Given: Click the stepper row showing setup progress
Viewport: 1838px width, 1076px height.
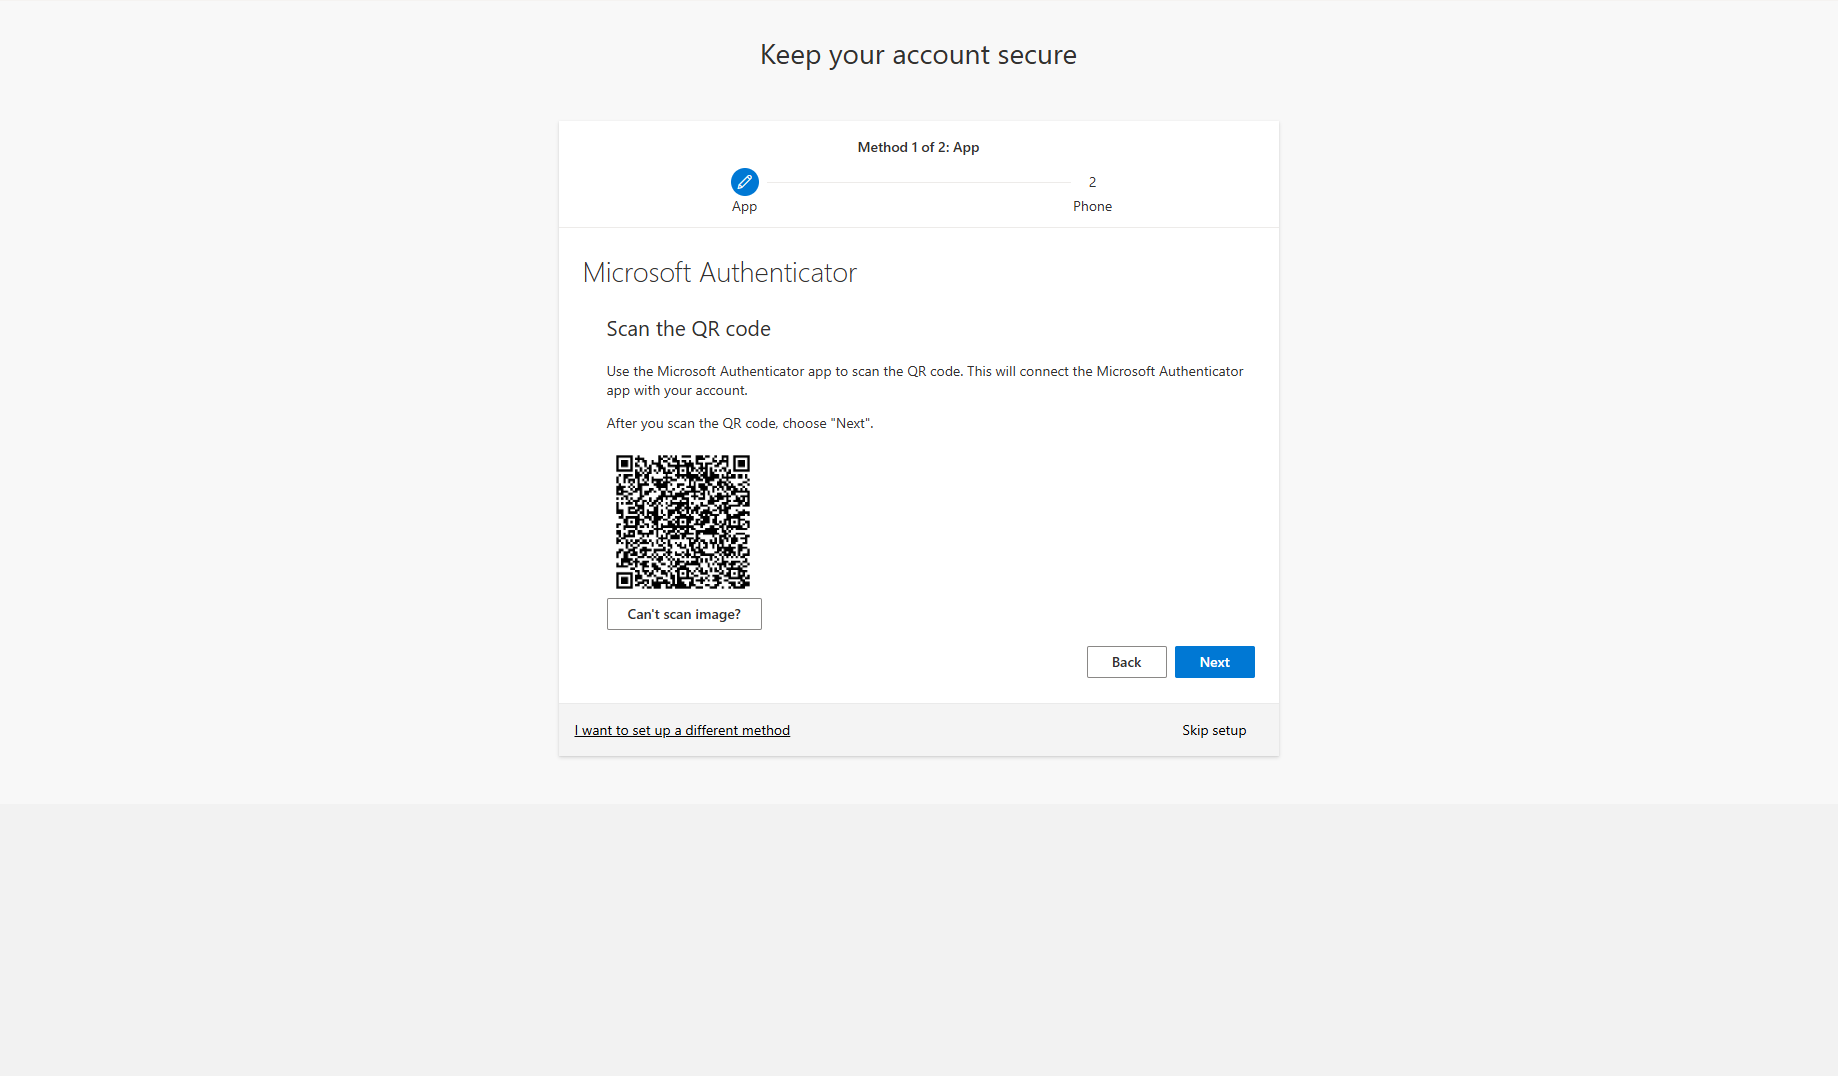Looking at the screenshot, I should tap(917, 190).
